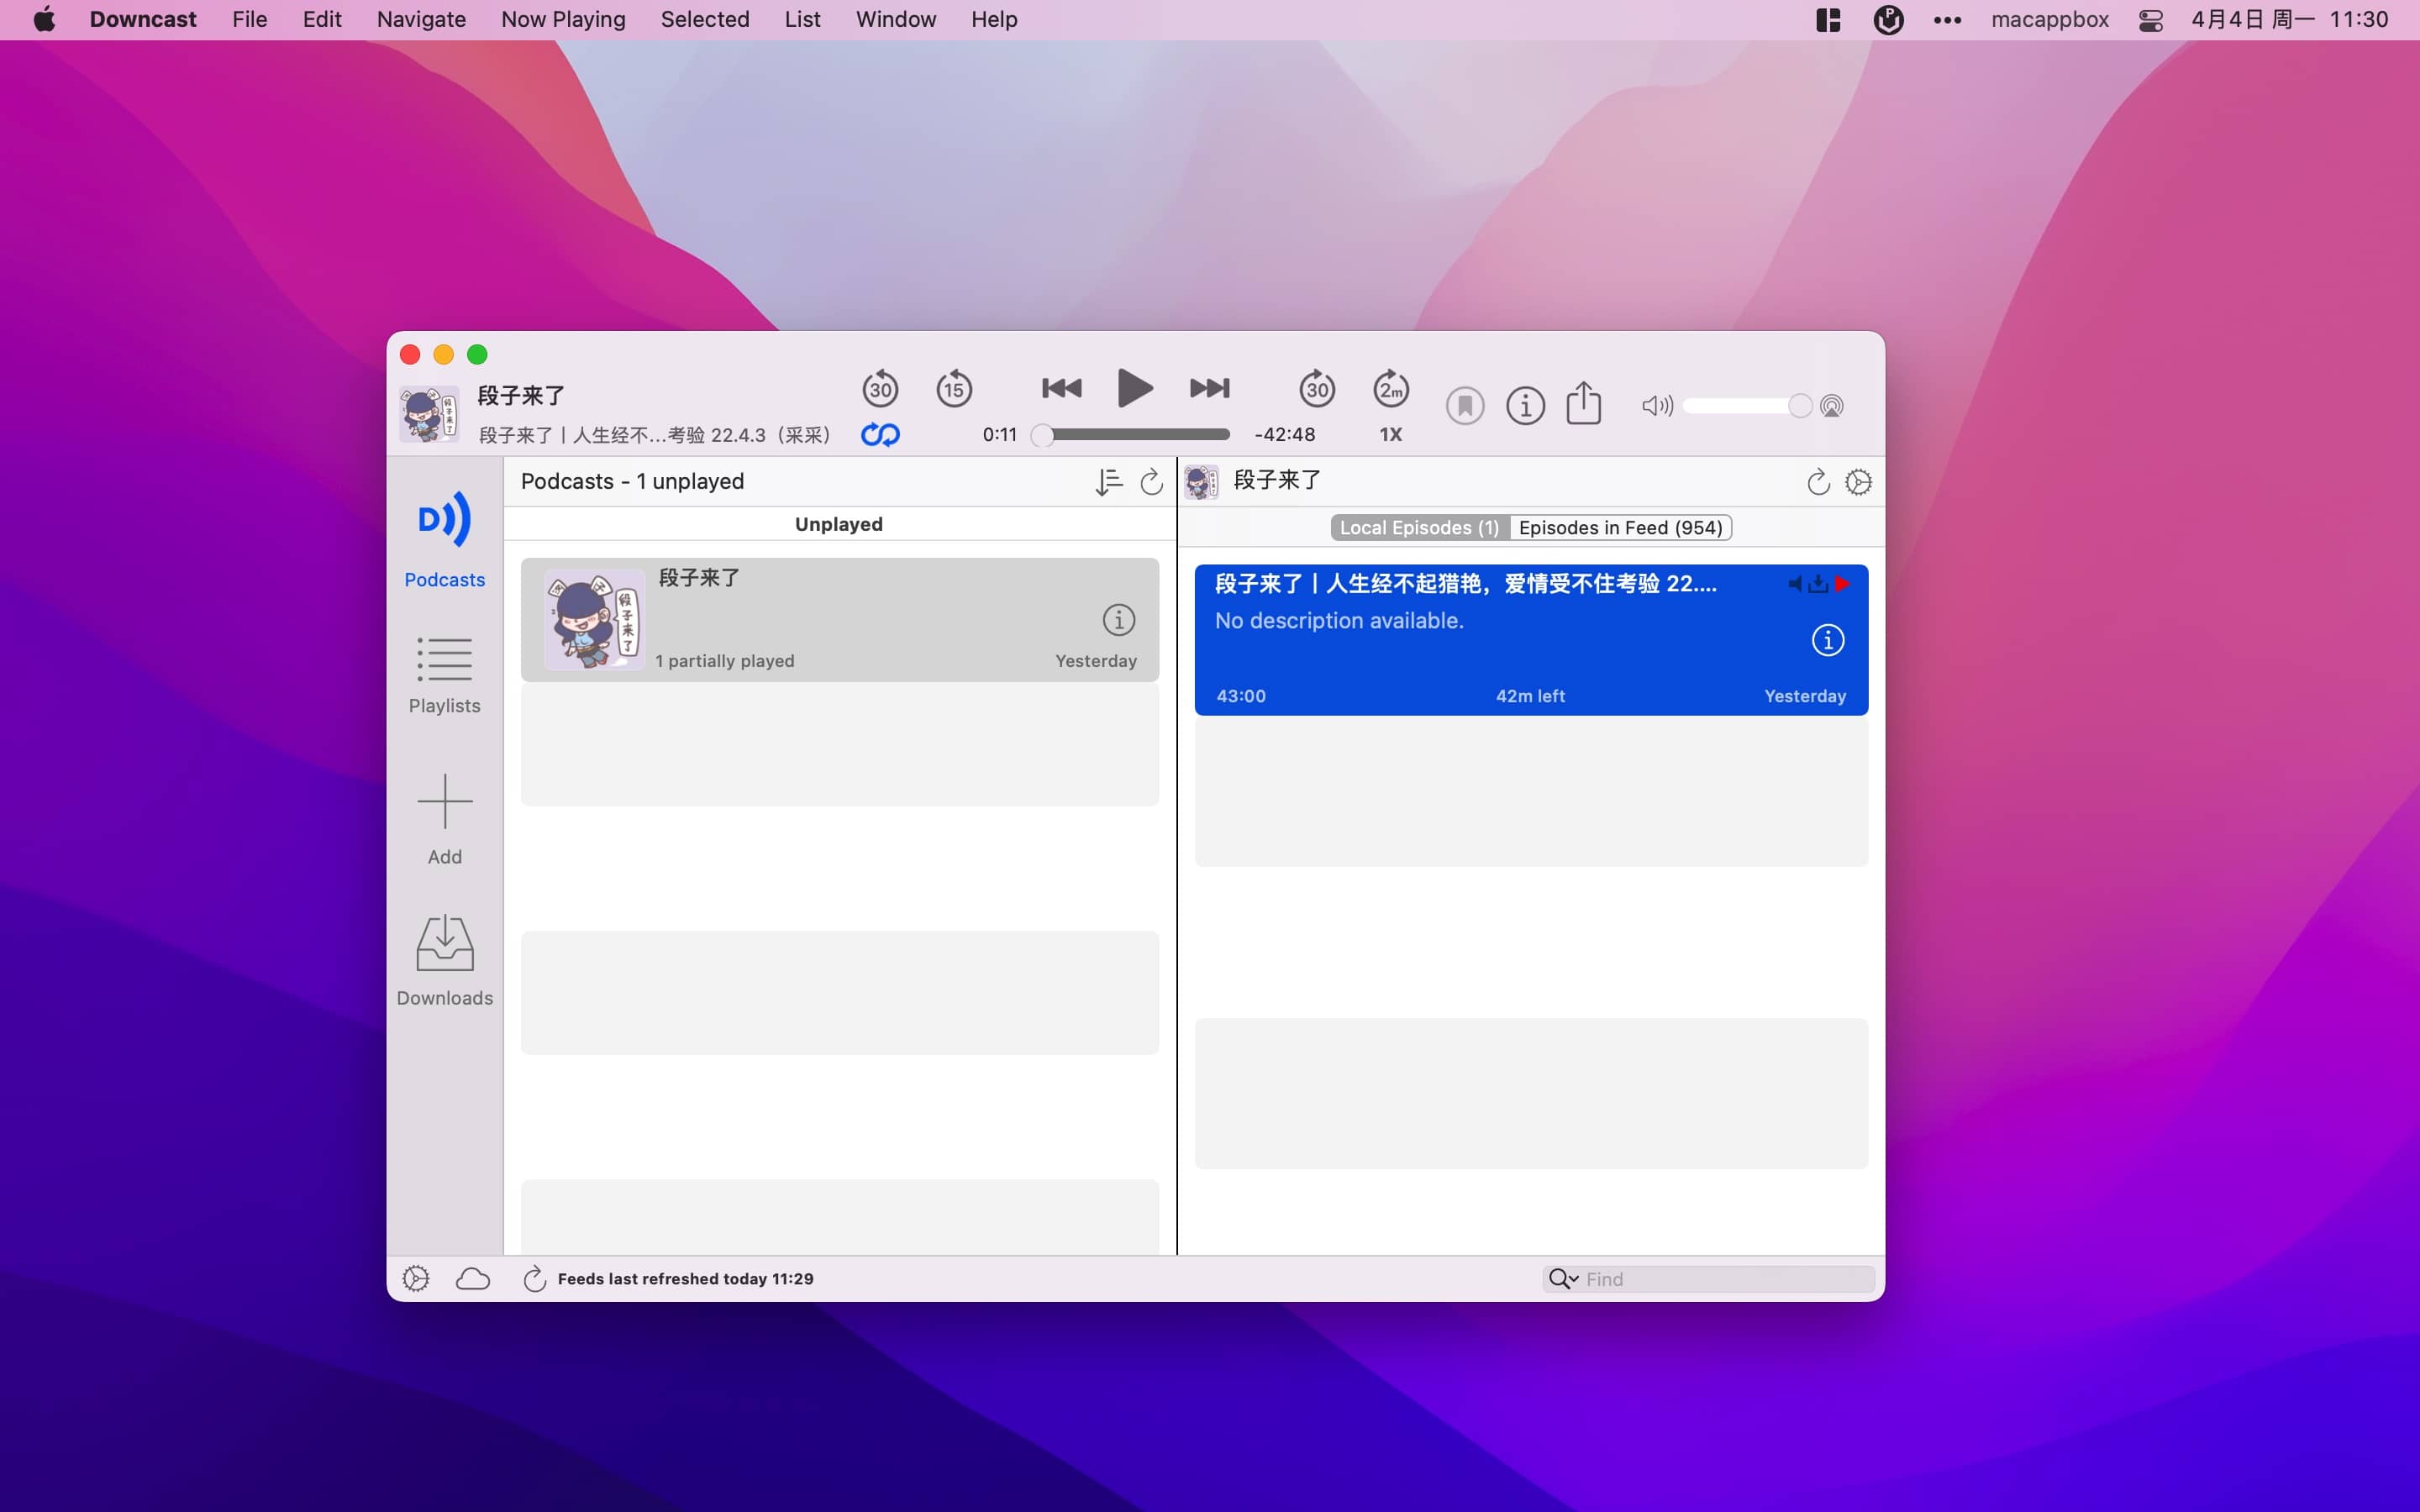Click the Unplayed section header

(x=839, y=524)
